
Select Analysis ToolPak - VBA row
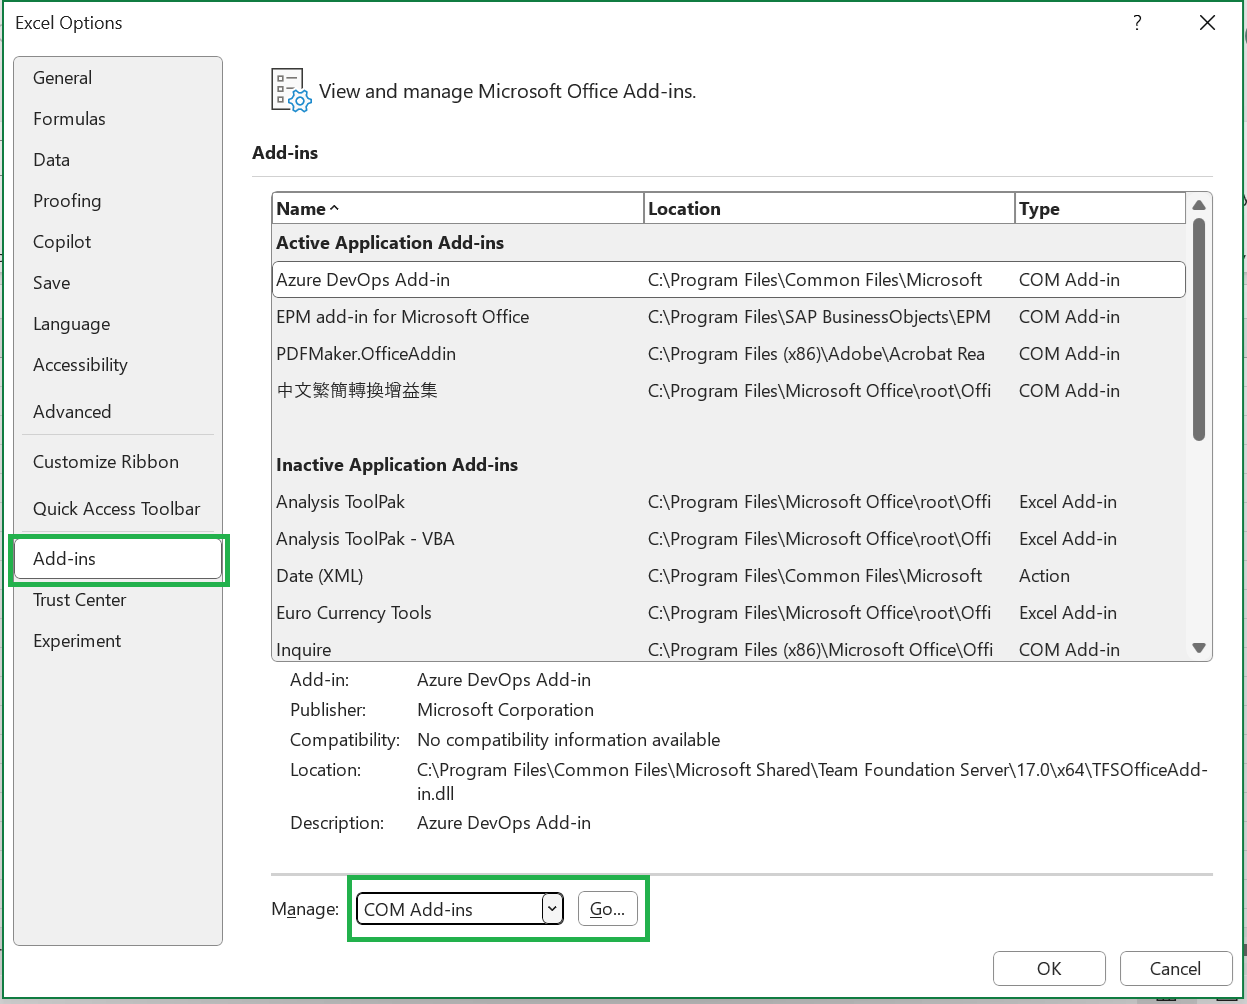coord(729,539)
